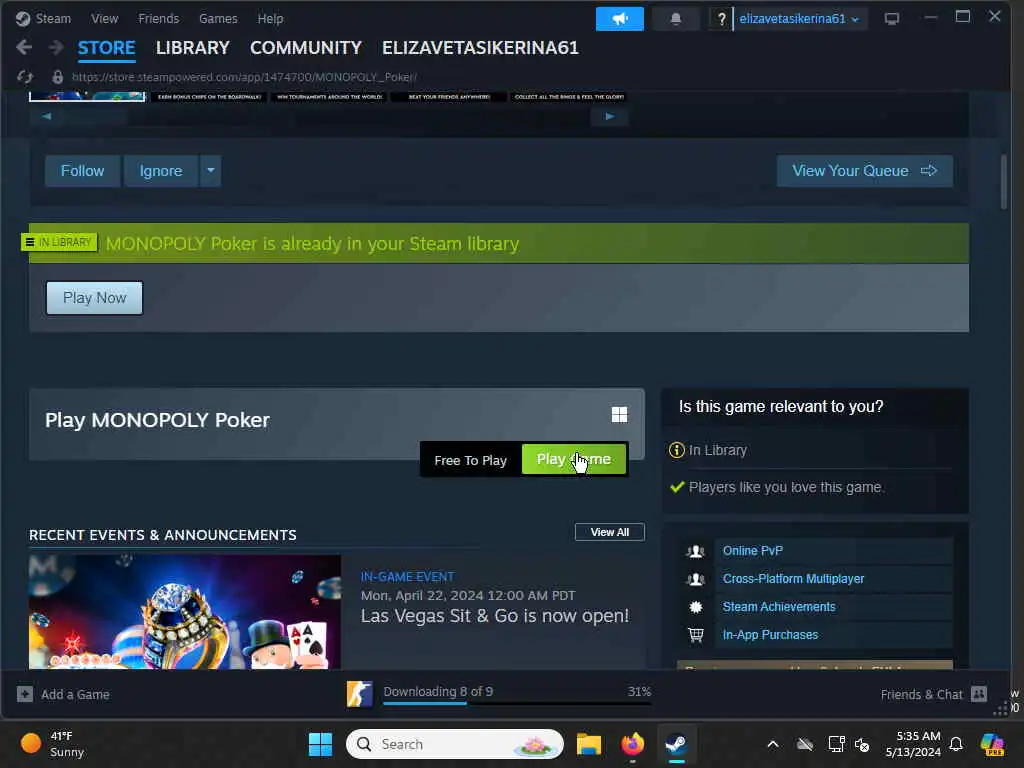Click the Windows taskbar Search box
The width and height of the screenshot is (1024, 768).
tap(455, 744)
